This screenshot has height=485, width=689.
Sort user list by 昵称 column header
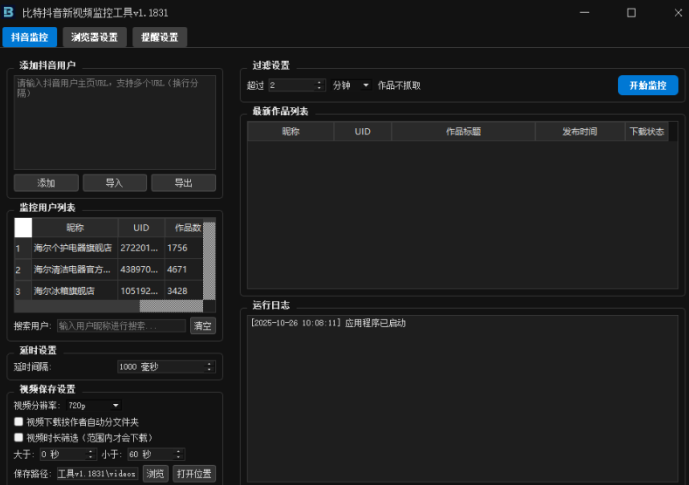click(x=75, y=228)
